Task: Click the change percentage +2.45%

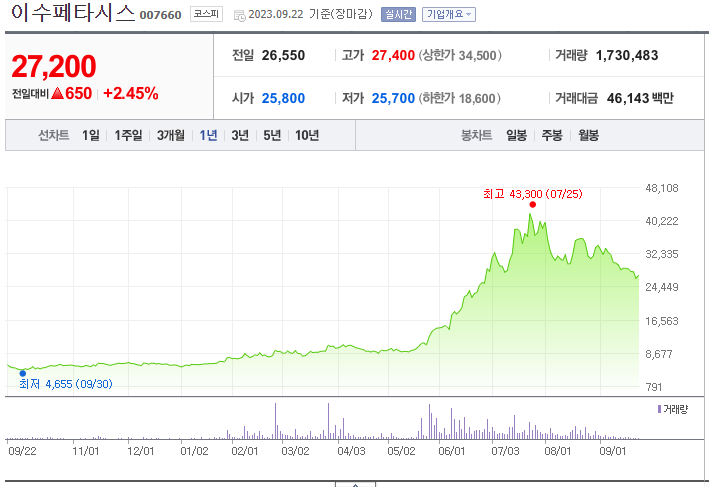Action: click(x=131, y=94)
